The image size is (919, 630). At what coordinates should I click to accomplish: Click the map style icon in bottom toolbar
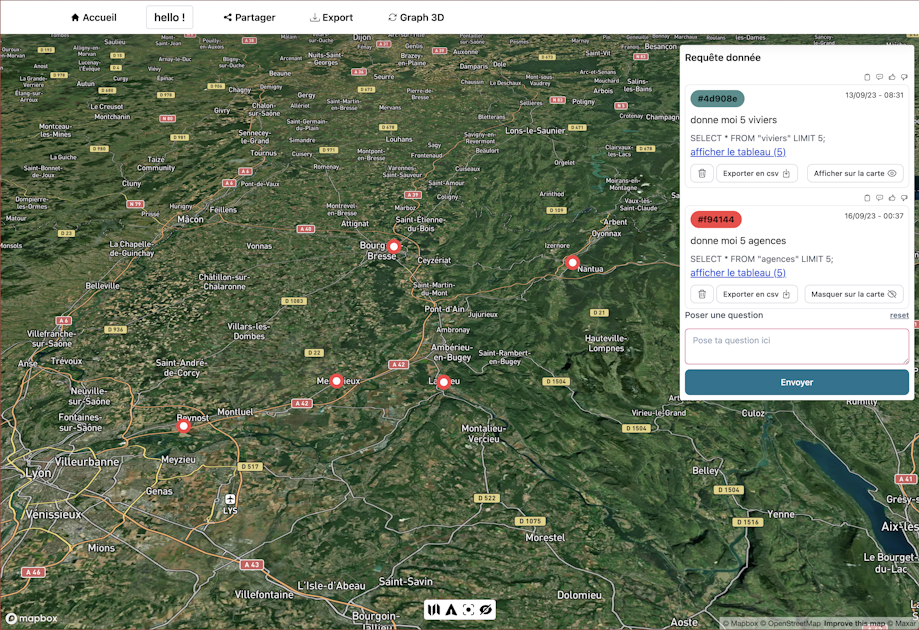[434, 609]
